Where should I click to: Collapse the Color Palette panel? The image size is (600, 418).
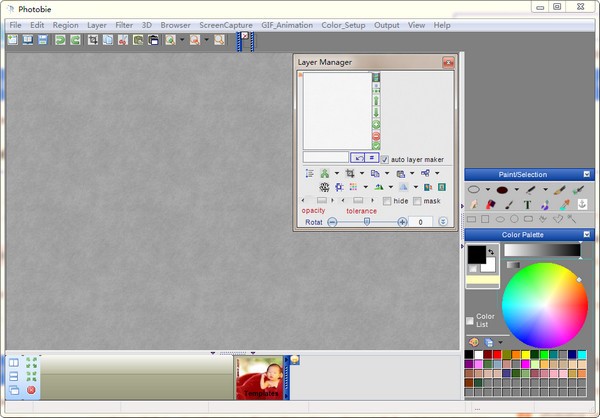coord(587,235)
